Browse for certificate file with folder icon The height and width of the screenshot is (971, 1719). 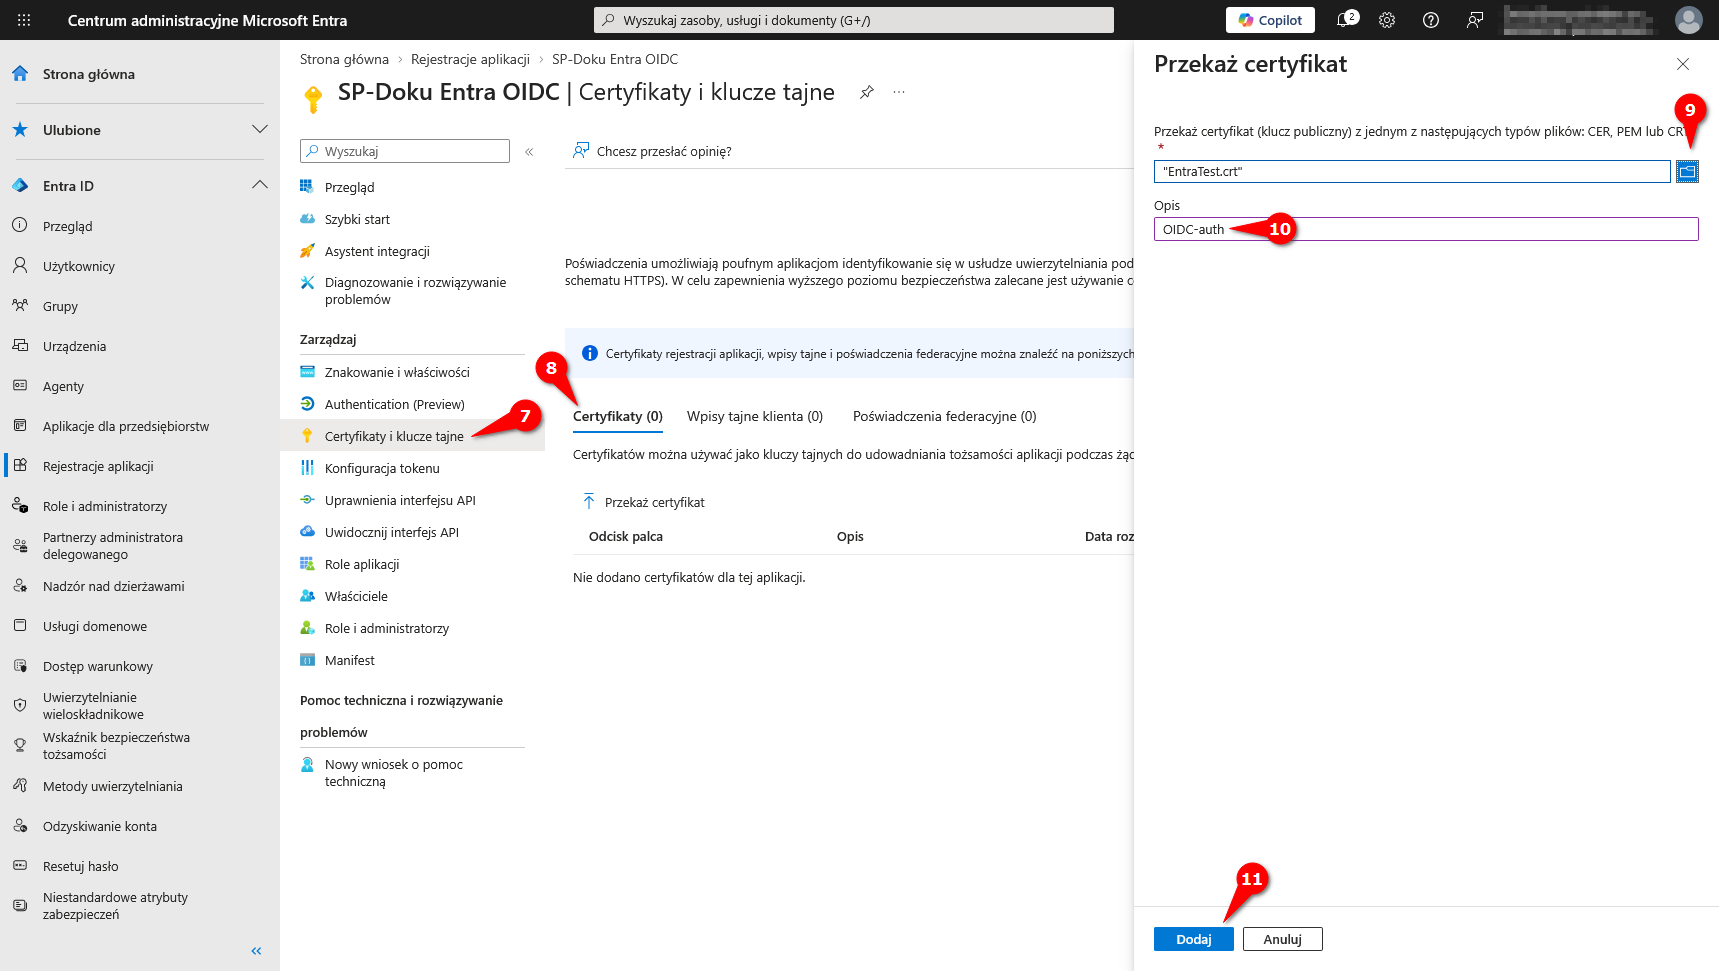point(1687,172)
